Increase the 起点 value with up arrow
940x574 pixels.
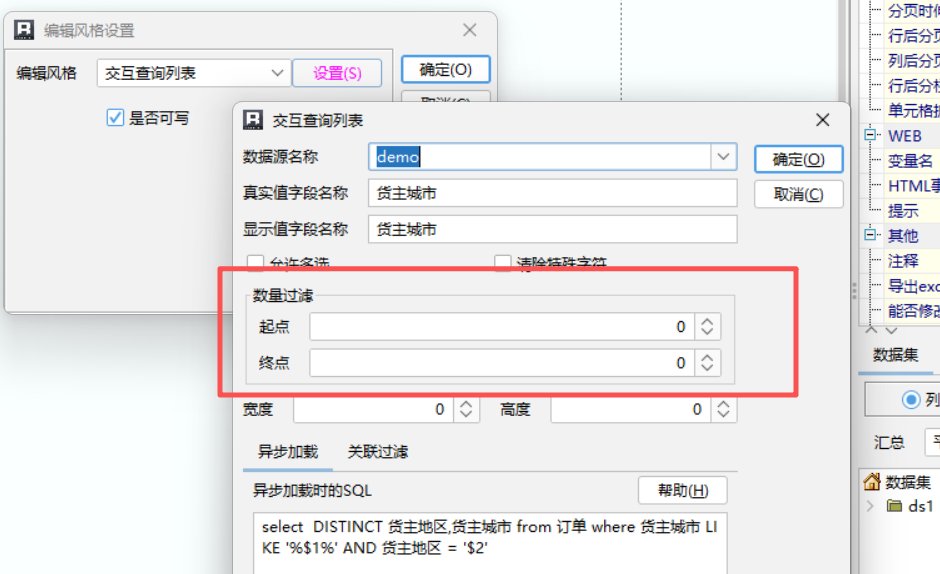tap(707, 321)
